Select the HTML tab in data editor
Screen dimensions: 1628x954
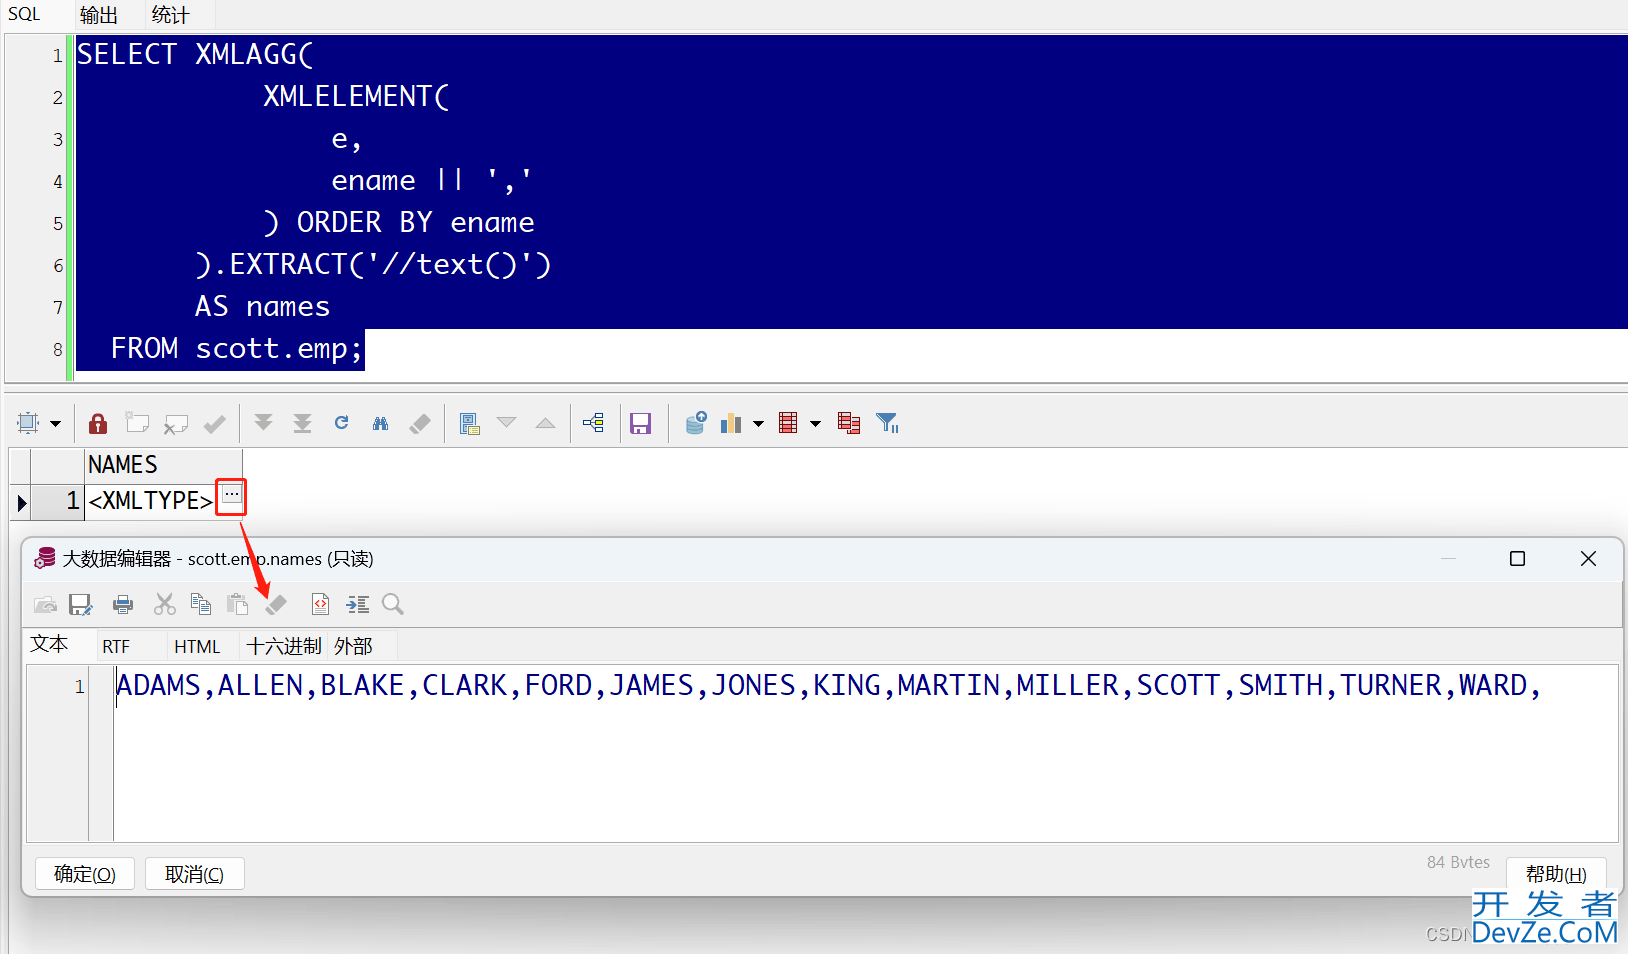pos(197,647)
